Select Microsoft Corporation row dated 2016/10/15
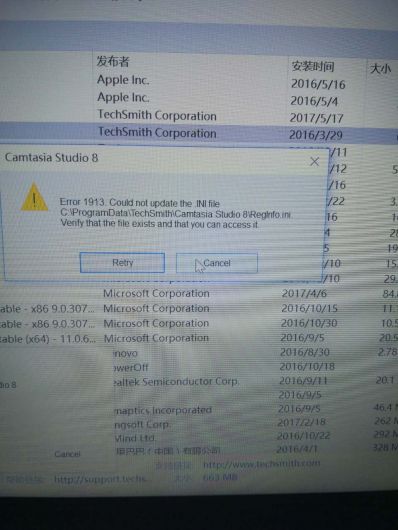The height and width of the screenshot is (530, 398). pyautogui.click(x=199, y=308)
